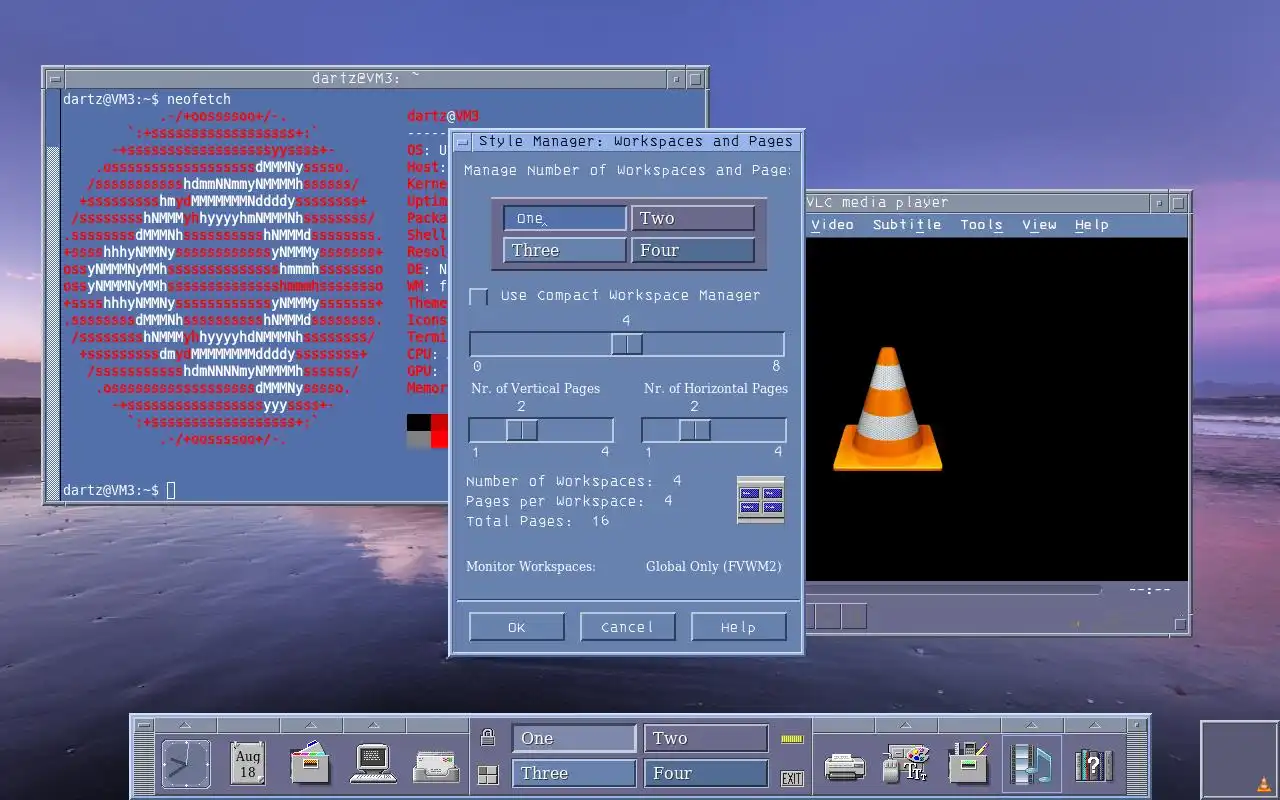Viewport: 1280px width, 800px height.
Task: Open the VLC Tools menu
Action: 981,225
